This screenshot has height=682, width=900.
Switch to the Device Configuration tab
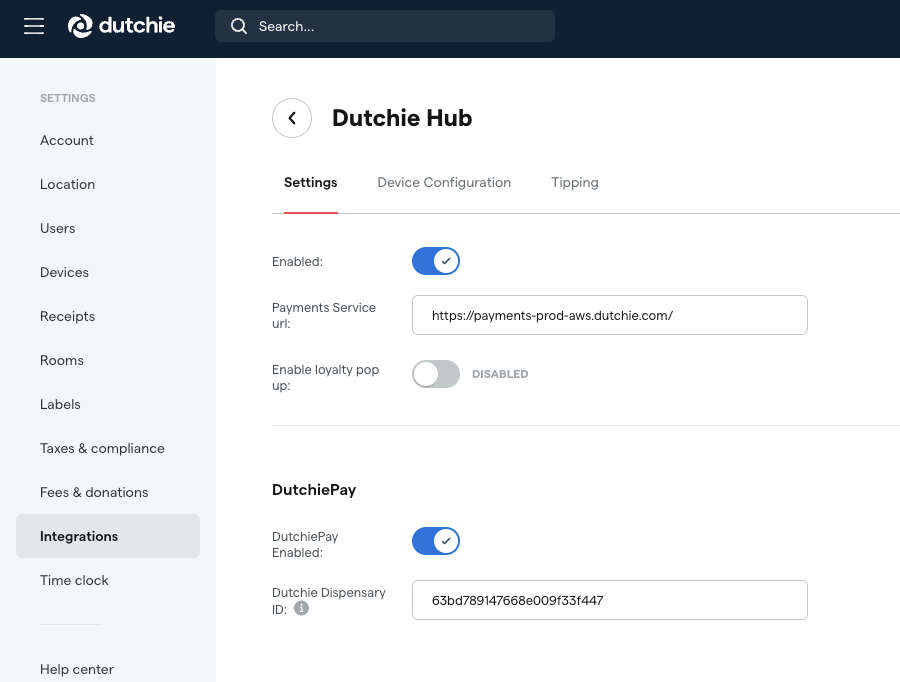click(444, 183)
